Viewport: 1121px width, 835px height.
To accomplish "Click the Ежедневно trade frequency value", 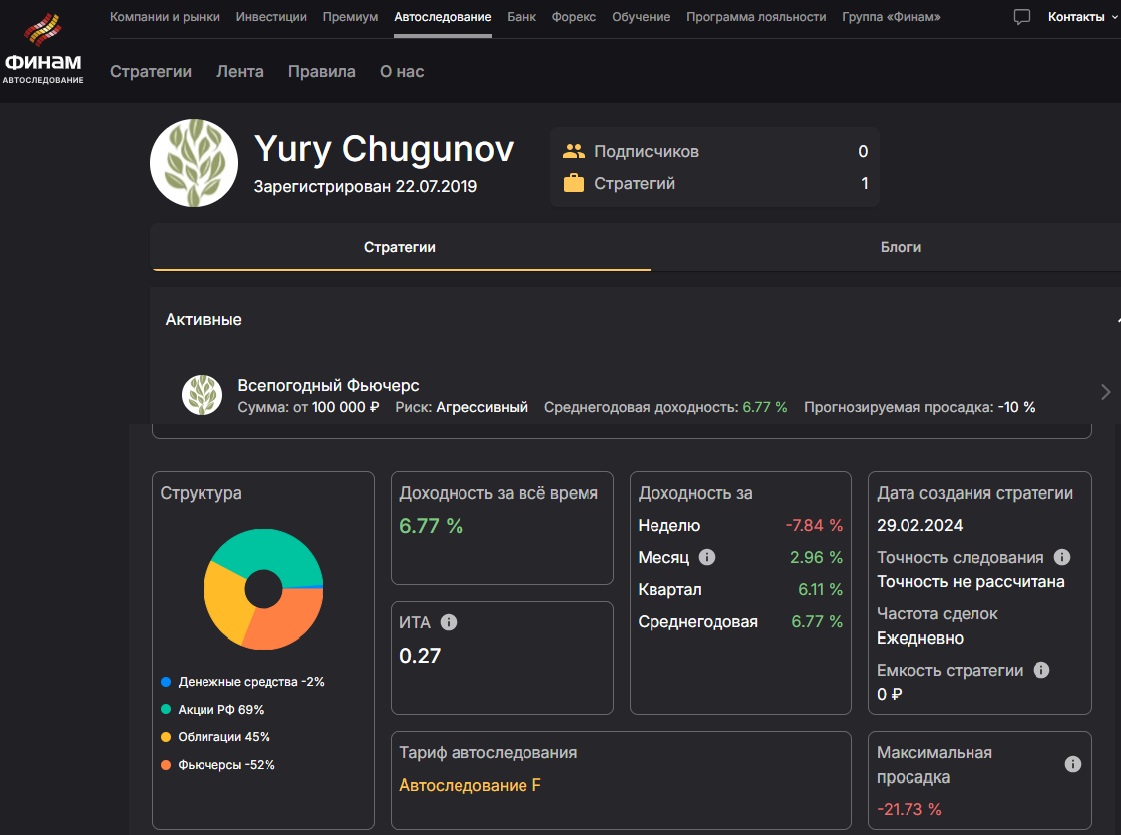I will click(x=920, y=638).
